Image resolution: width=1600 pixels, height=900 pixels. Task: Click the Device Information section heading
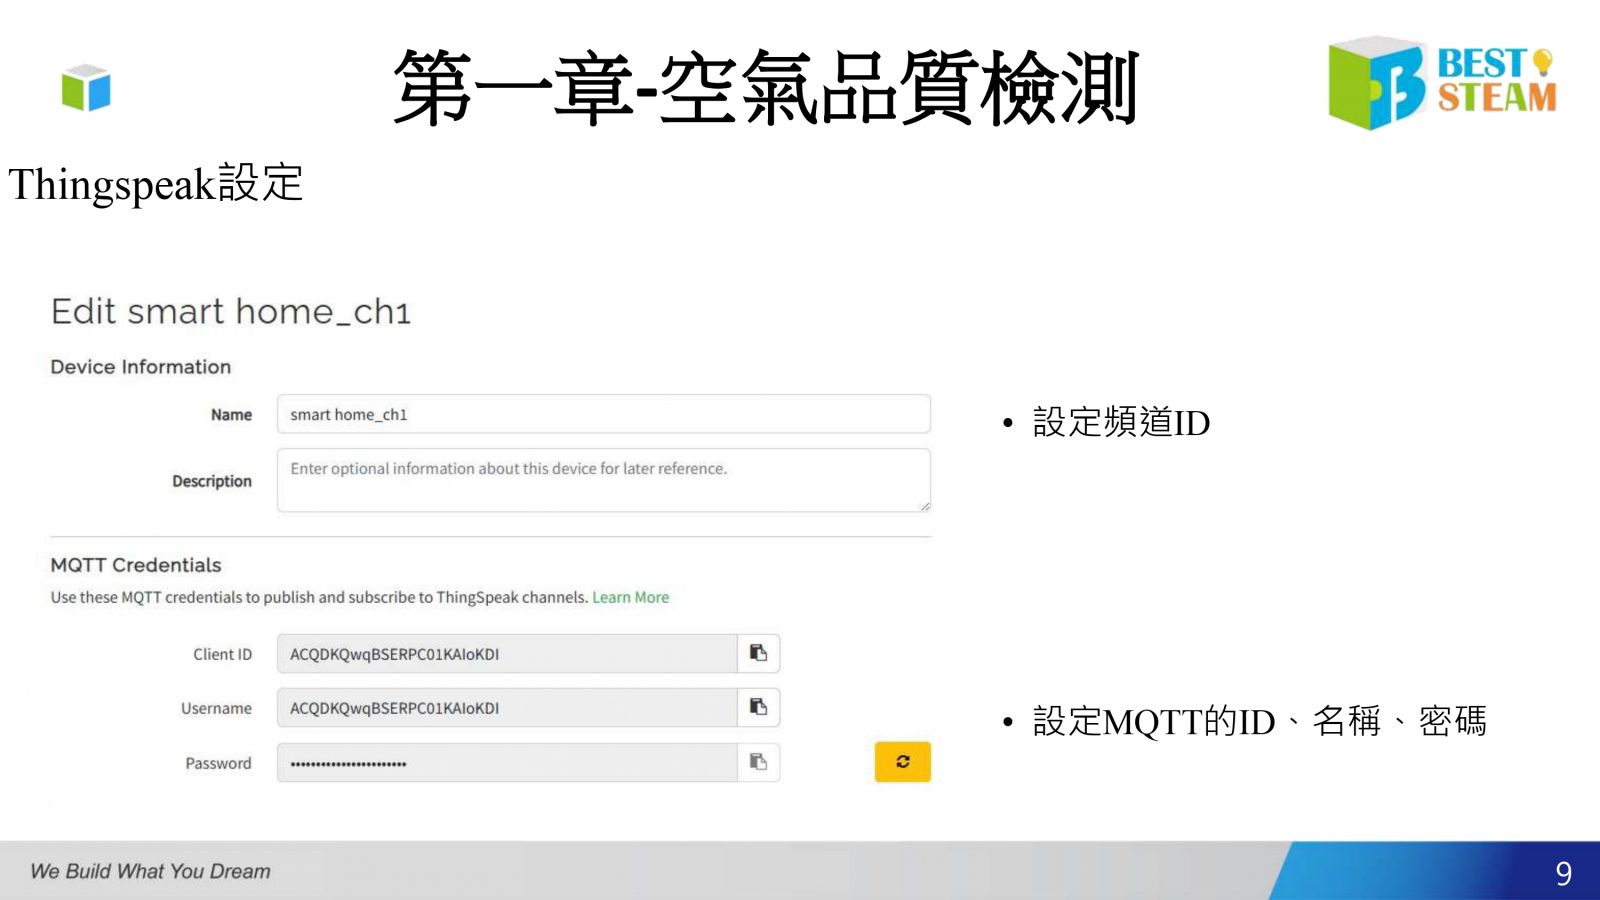(x=141, y=367)
